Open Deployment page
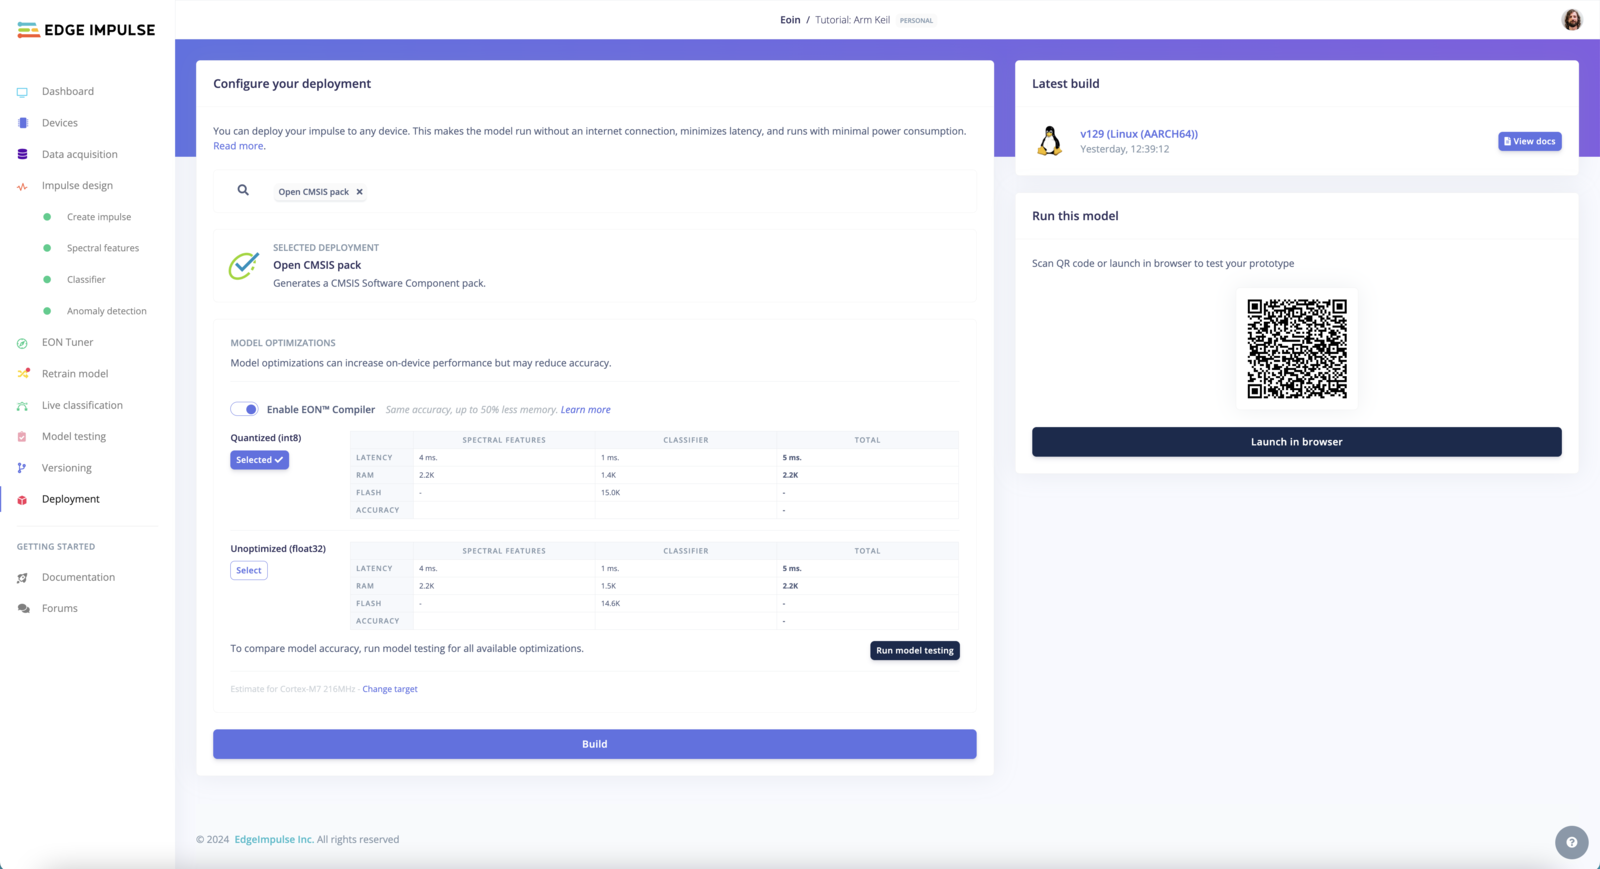1600x869 pixels. pos(71,499)
